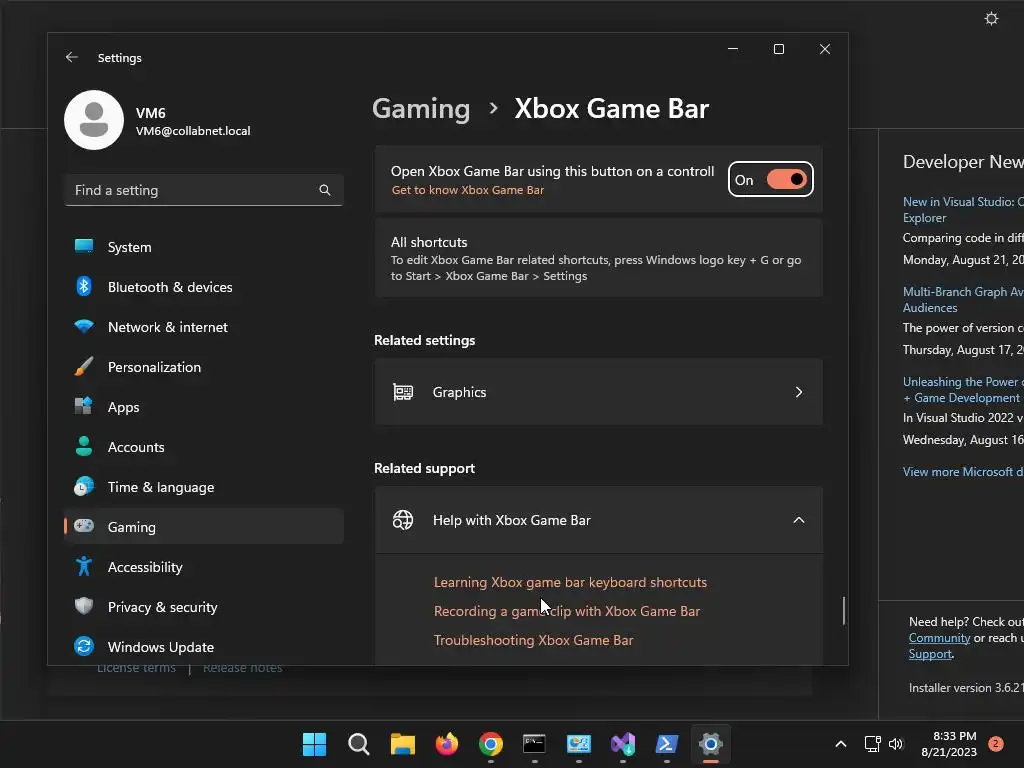Click the Gaming controller icon

click(x=84, y=526)
